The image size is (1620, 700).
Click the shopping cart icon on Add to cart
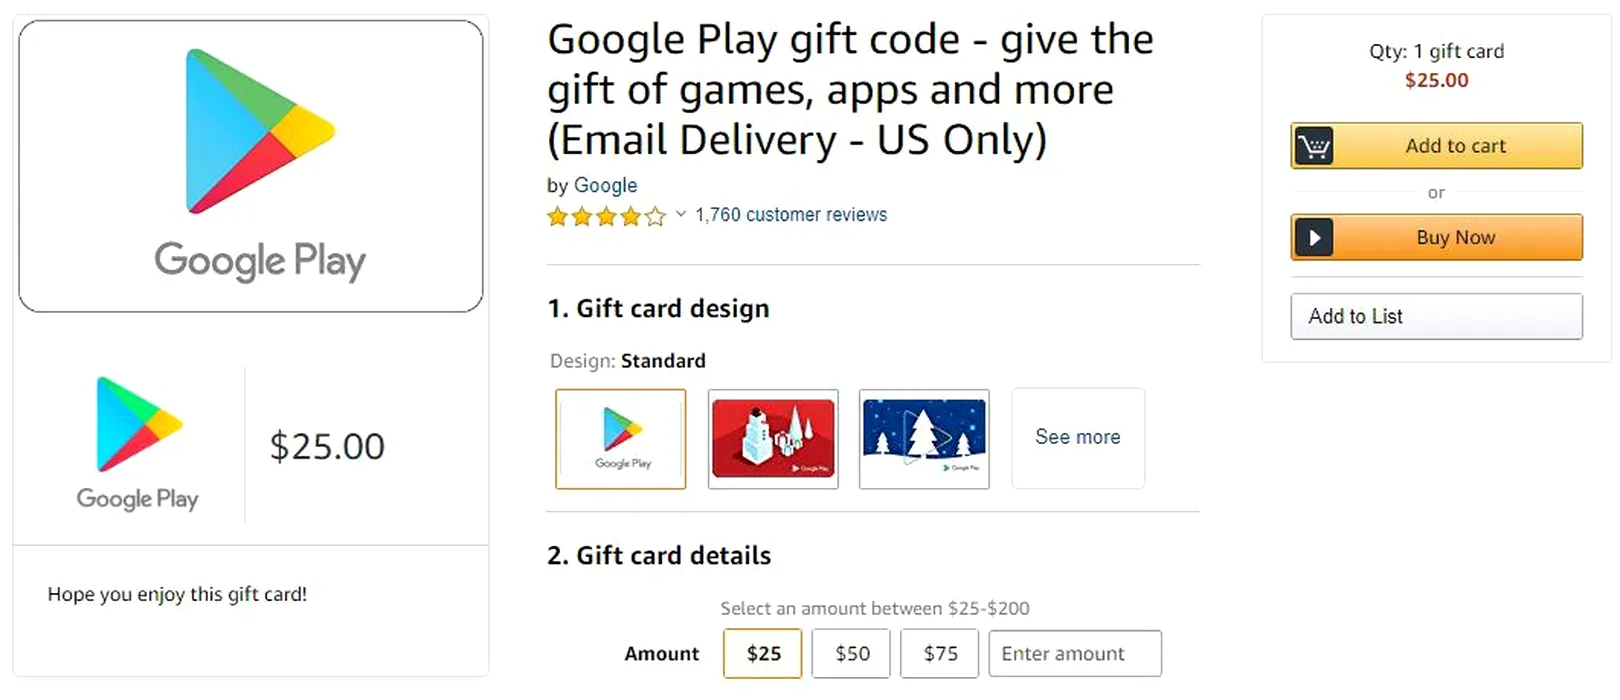click(1314, 146)
